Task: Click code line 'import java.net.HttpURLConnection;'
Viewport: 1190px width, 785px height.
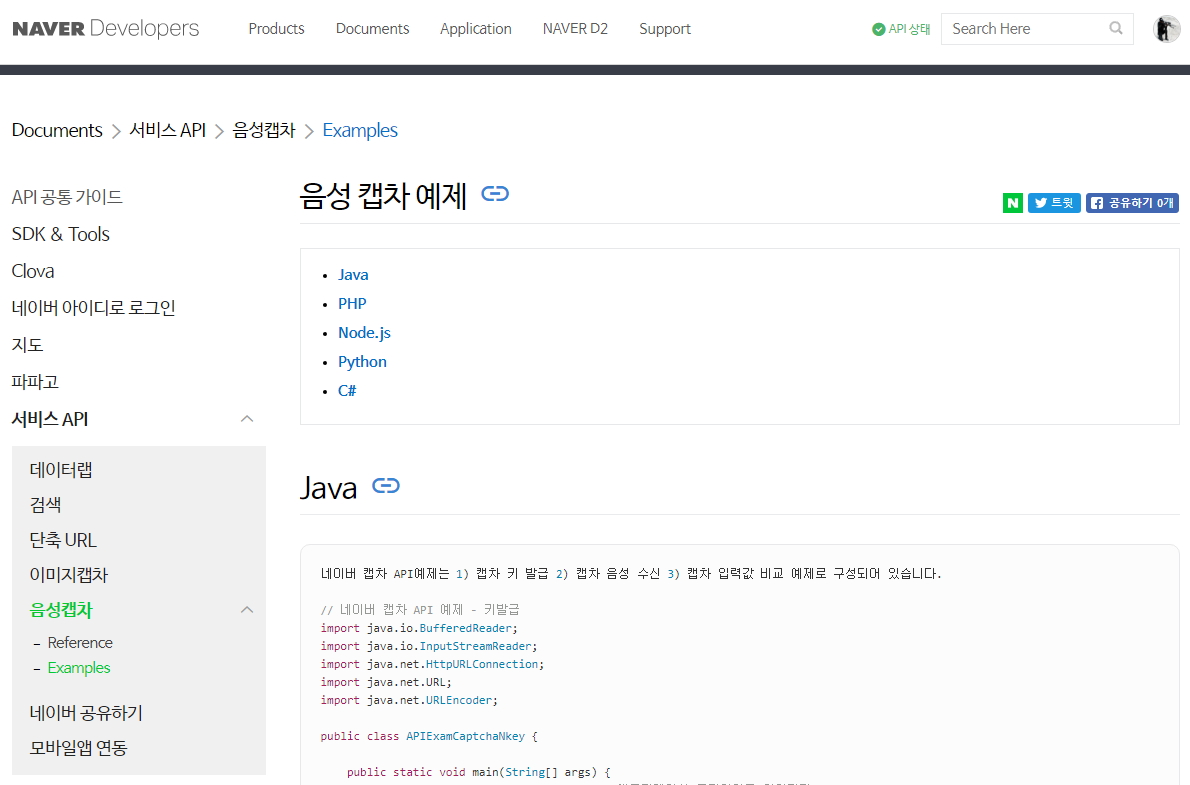Action: click(432, 664)
